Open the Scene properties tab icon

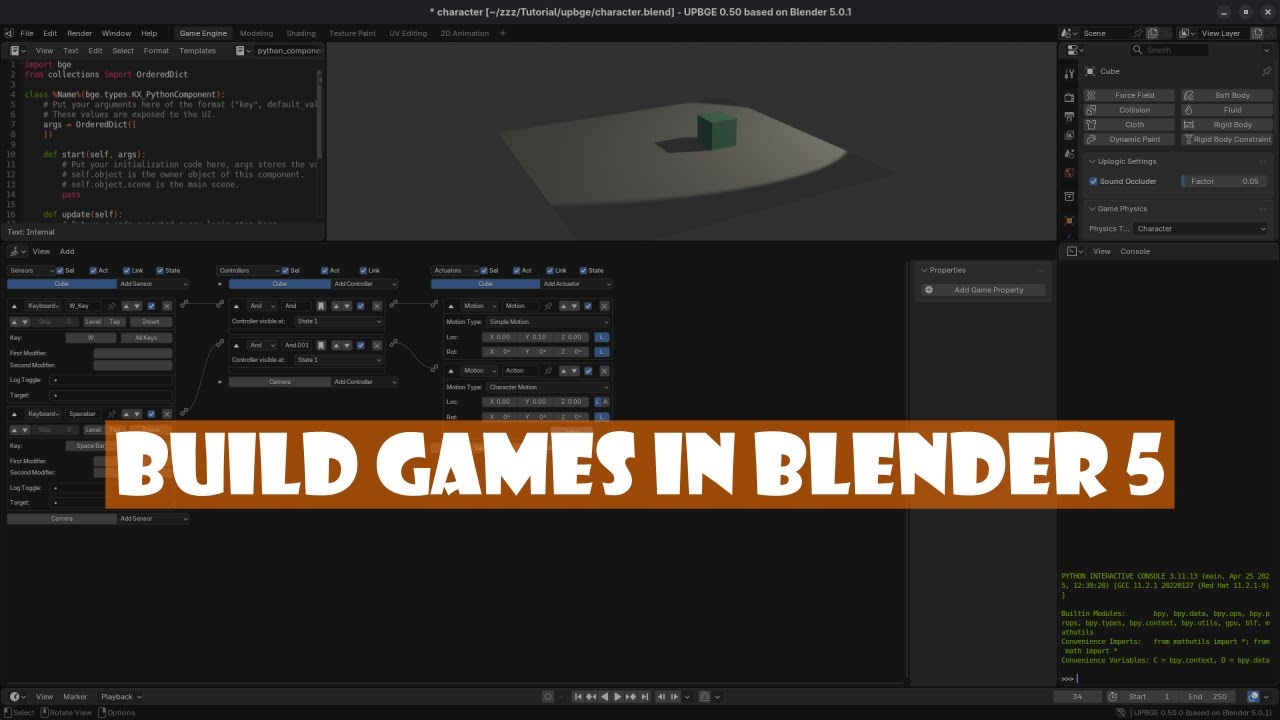click(1069, 154)
